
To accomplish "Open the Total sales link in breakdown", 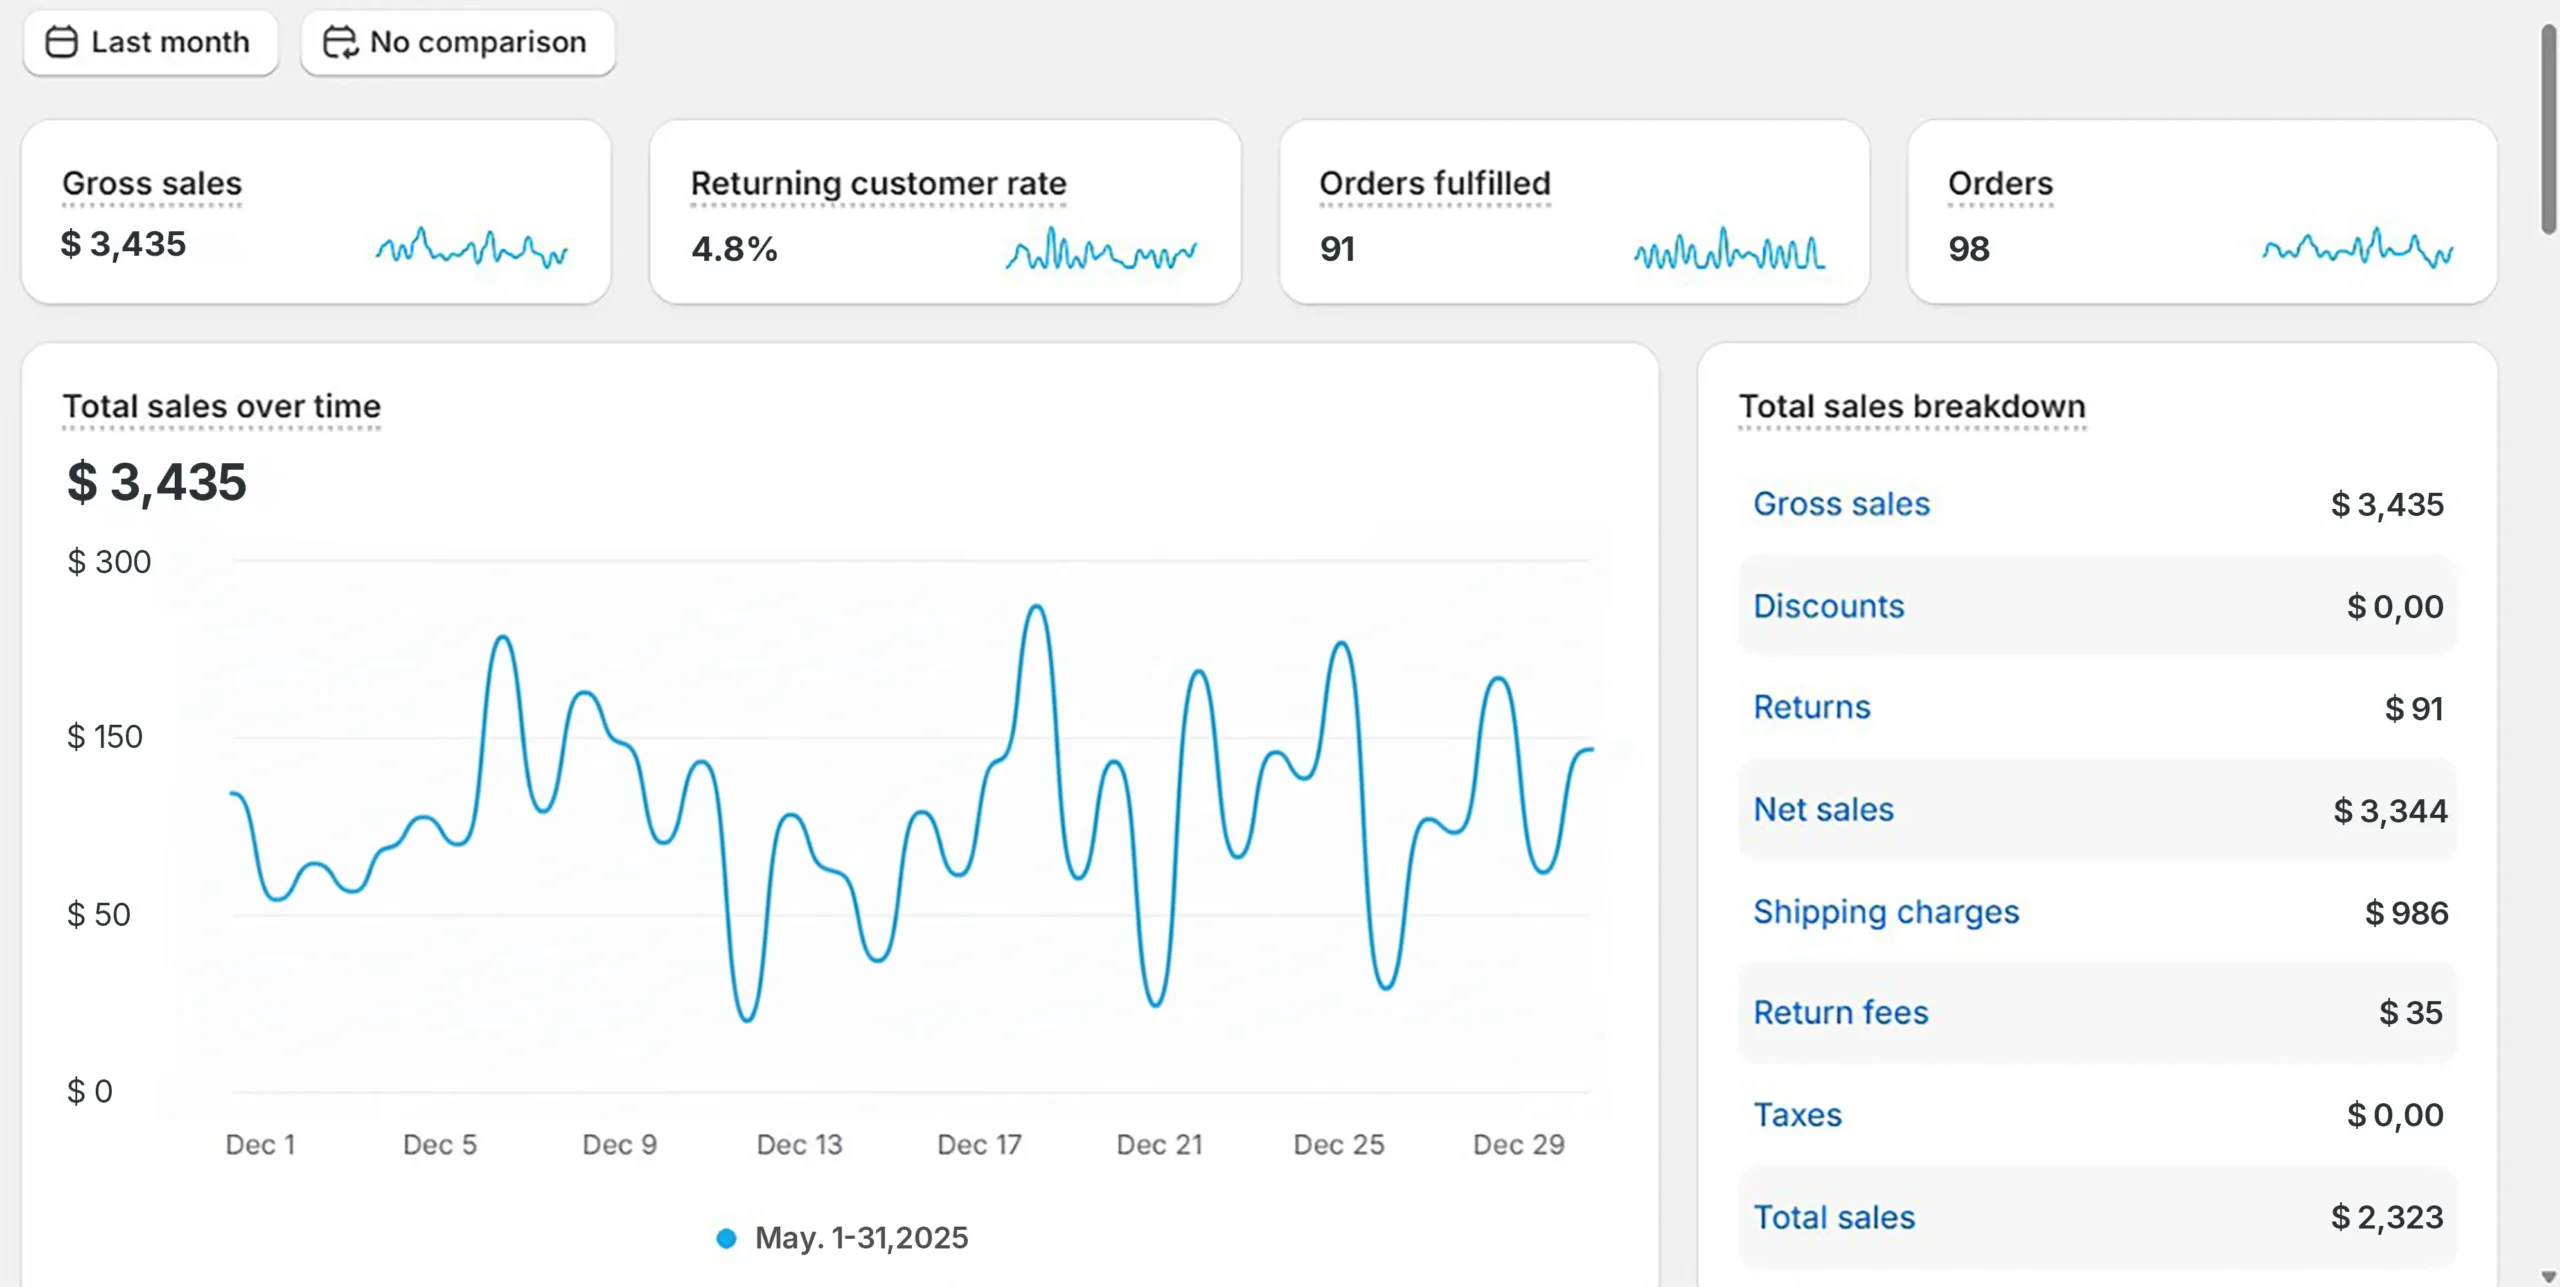I will click(x=1834, y=1217).
